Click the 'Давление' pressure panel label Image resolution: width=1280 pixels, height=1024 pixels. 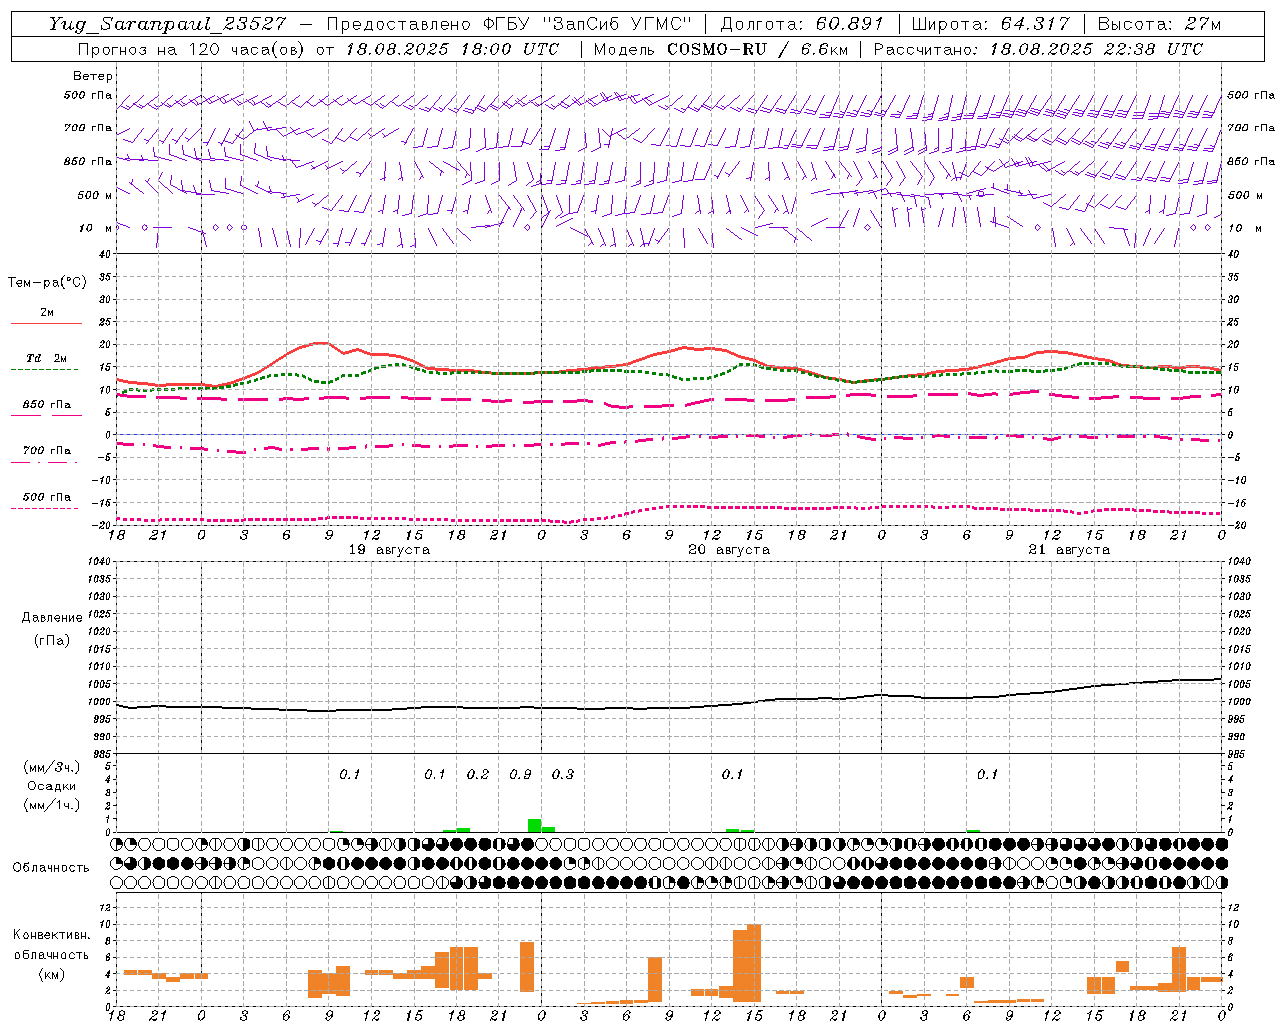[51, 618]
